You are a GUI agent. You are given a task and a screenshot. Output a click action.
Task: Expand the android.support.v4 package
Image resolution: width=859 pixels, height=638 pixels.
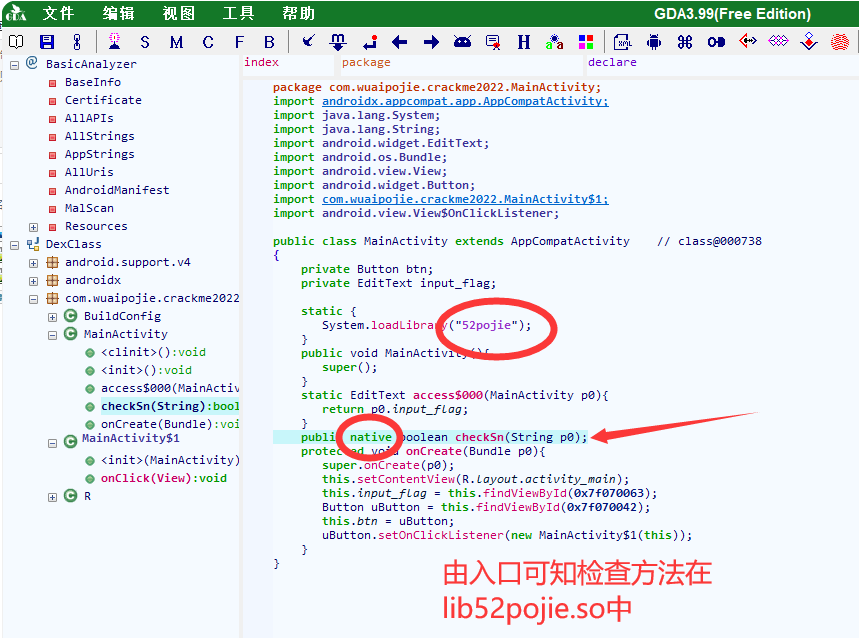pos(33,263)
